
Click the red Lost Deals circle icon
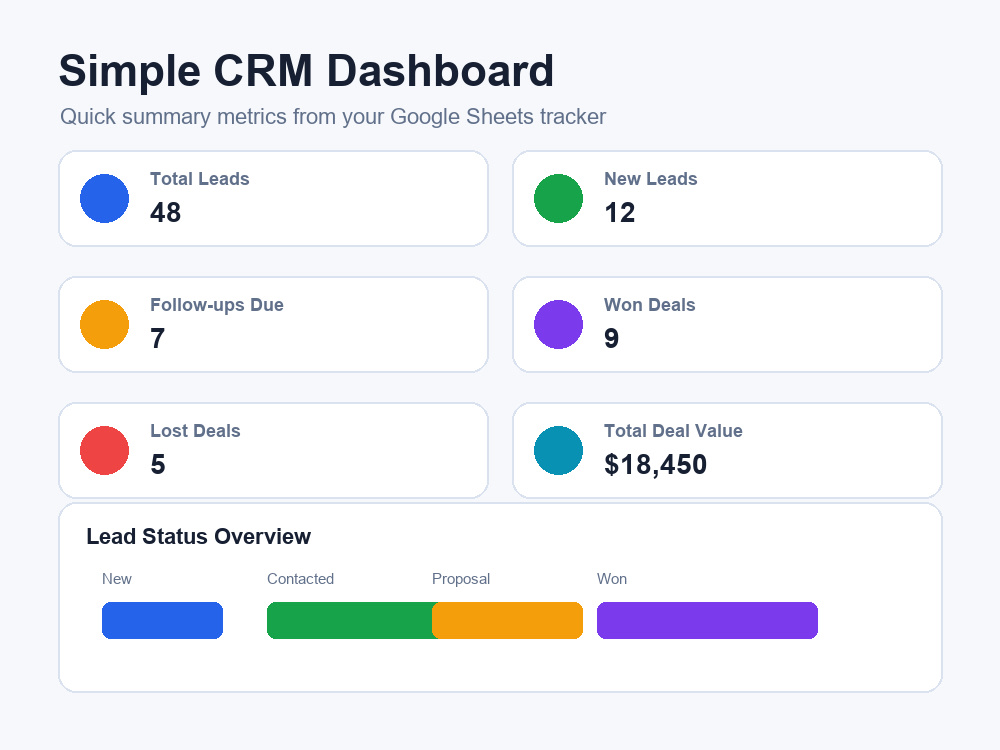coord(105,450)
